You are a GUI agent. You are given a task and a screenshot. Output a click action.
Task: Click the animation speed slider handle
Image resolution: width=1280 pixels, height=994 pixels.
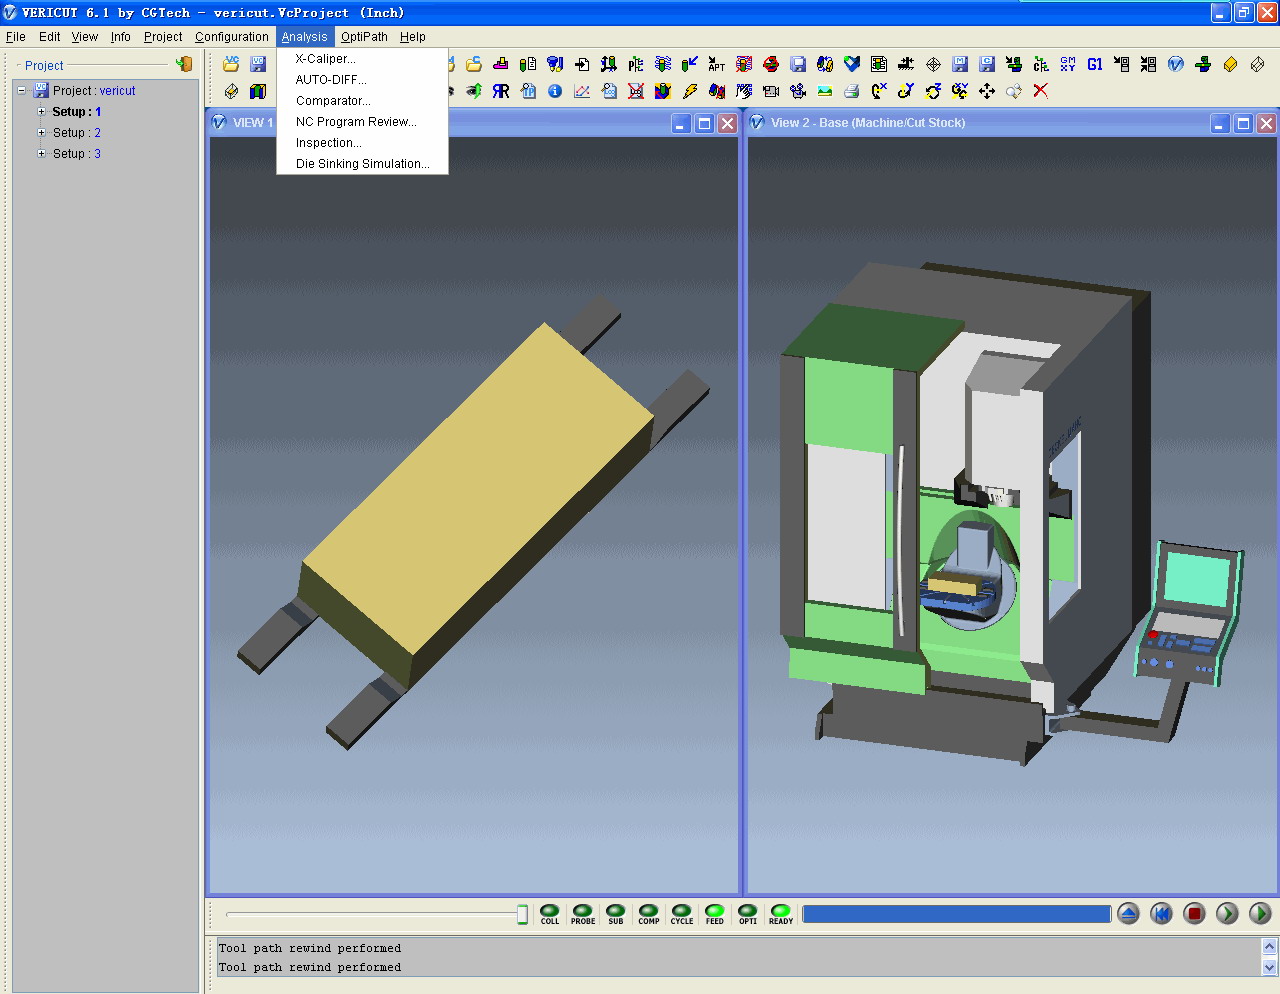pos(522,914)
